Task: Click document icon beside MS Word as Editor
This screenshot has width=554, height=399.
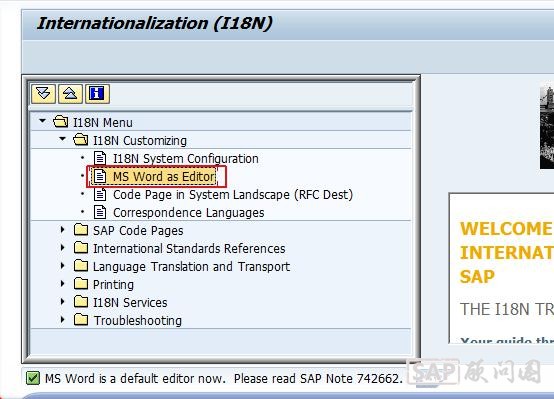Action: point(100,176)
